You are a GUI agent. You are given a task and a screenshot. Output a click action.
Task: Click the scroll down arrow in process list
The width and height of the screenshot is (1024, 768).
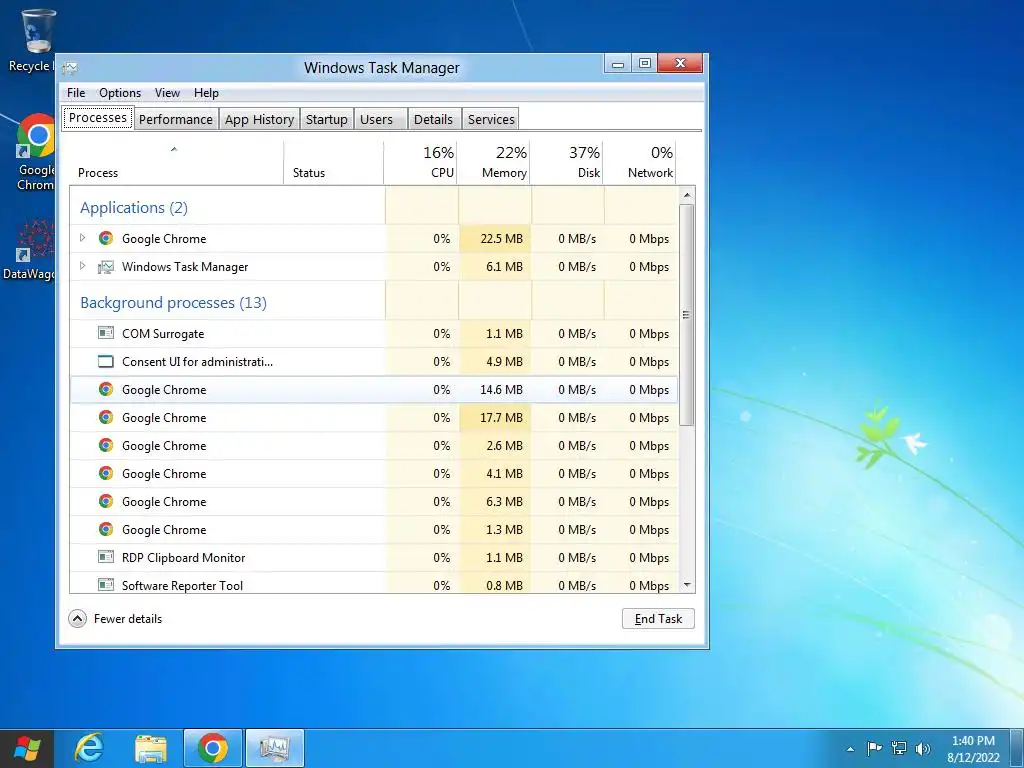tap(686, 584)
